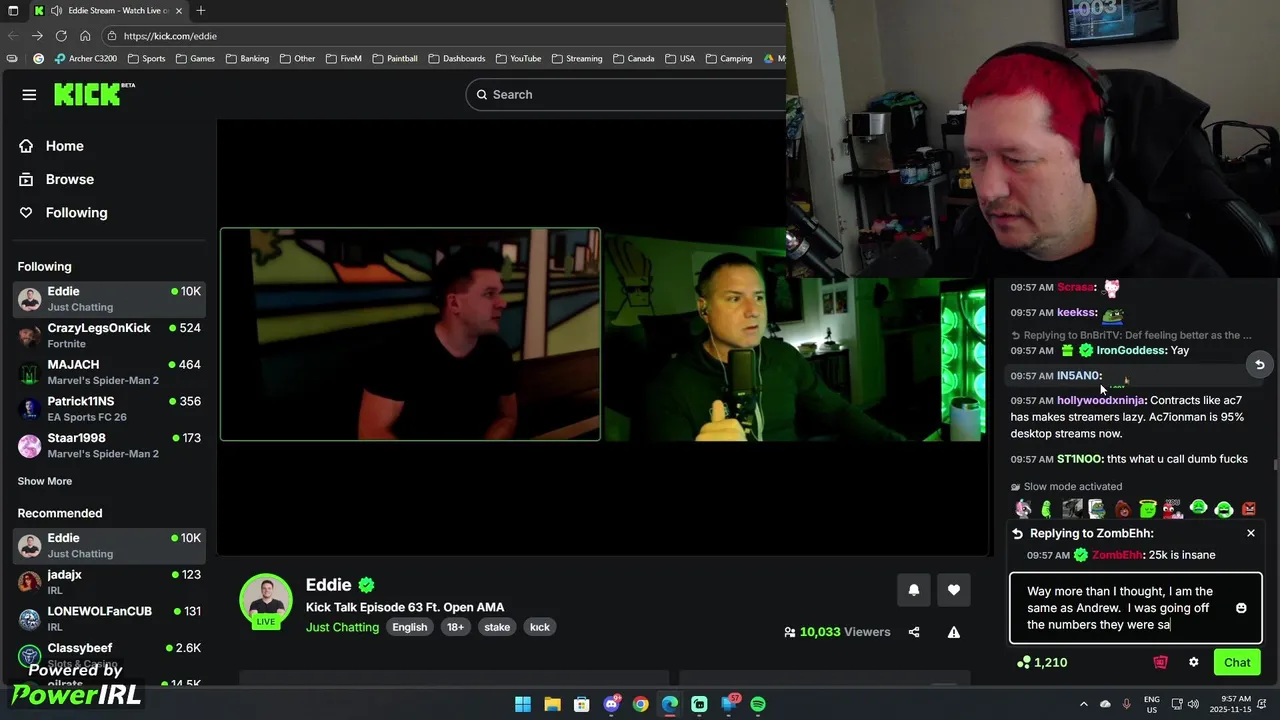Open Spotify from taskbar
This screenshot has height=720, width=1280.
(758, 704)
